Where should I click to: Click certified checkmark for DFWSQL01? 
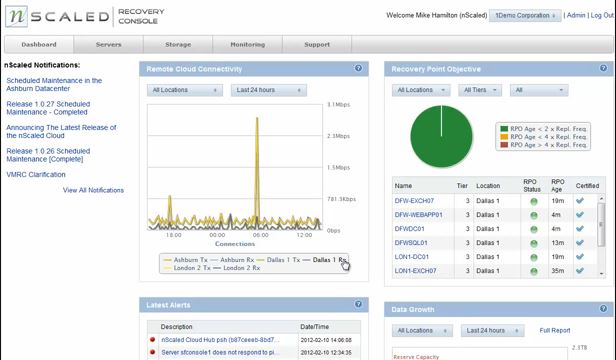point(579,242)
